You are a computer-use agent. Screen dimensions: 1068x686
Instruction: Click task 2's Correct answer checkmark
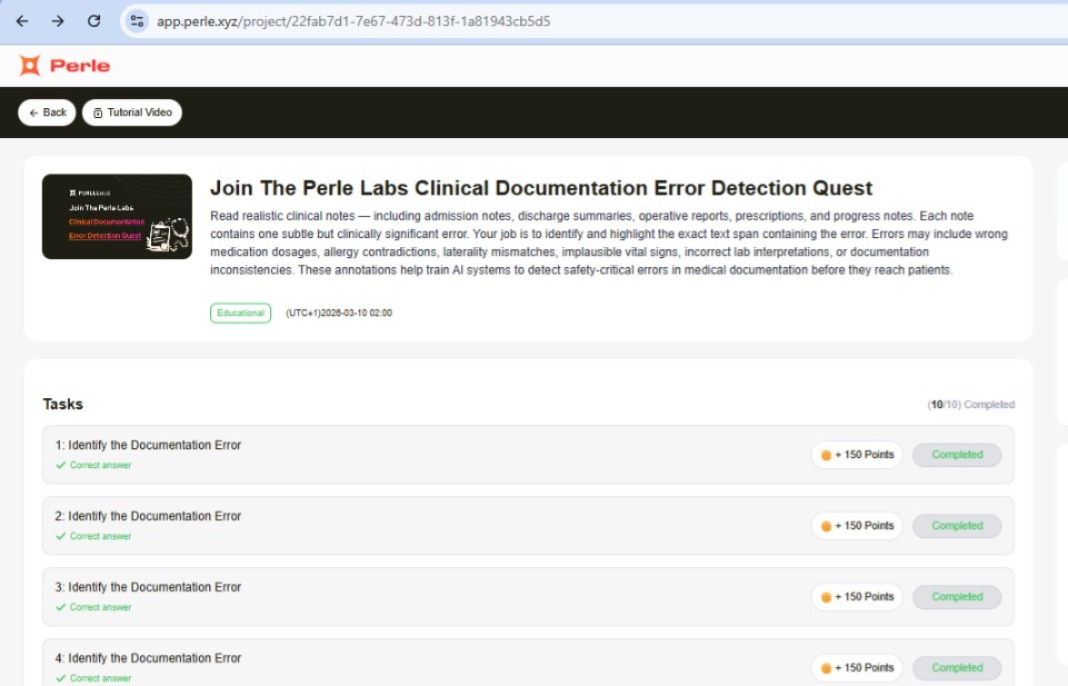pyautogui.click(x=61, y=536)
